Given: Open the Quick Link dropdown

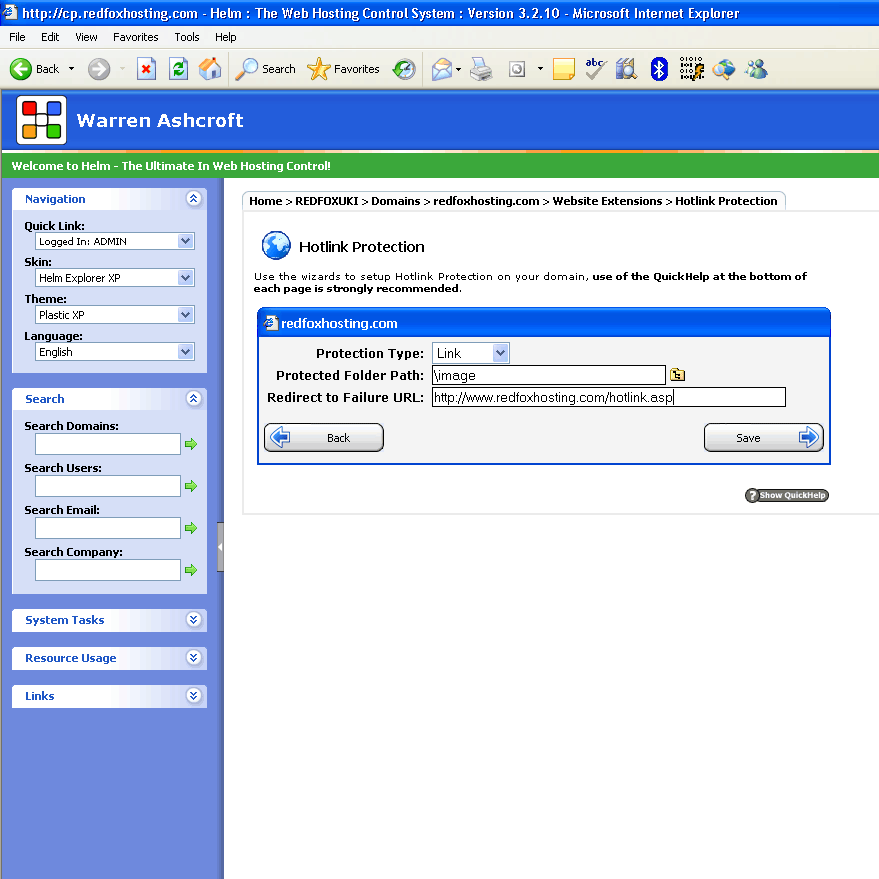Looking at the screenshot, I should 114,241.
